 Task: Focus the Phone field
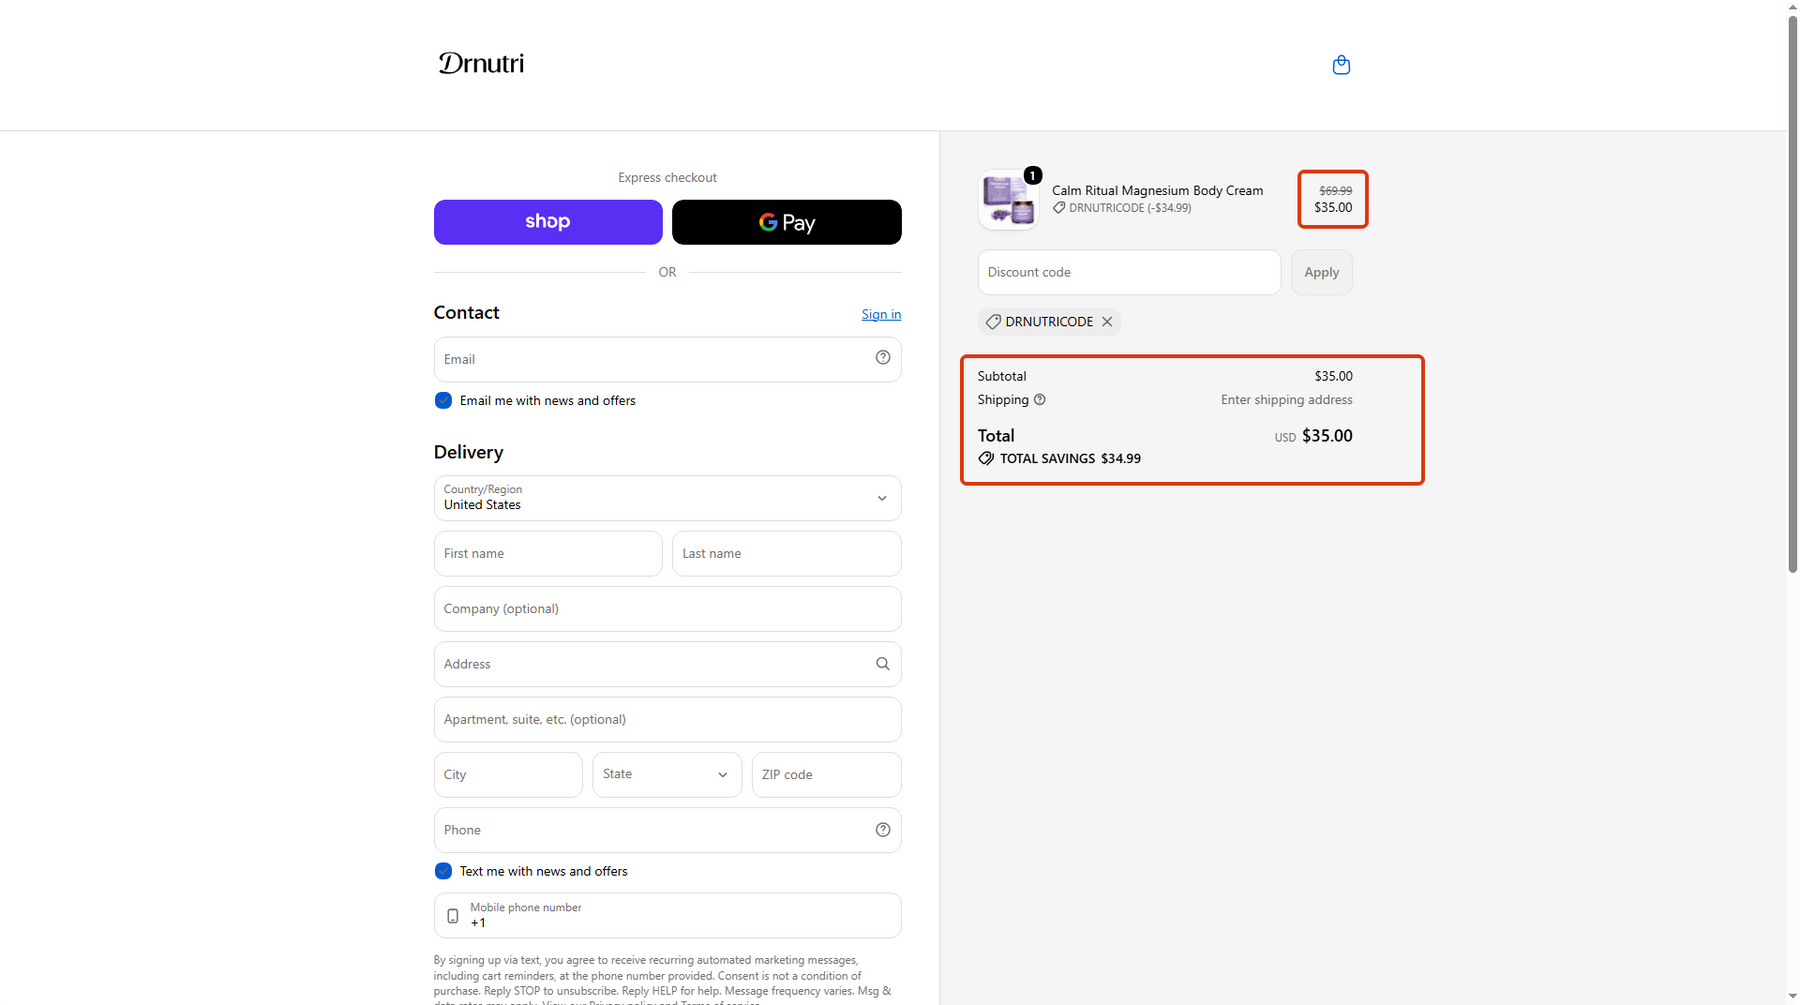(667, 830)
